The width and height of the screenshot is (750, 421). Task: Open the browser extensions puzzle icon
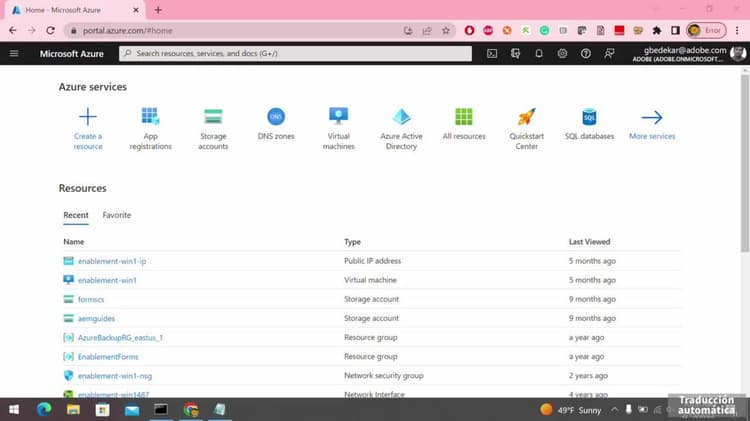[656, 31]
